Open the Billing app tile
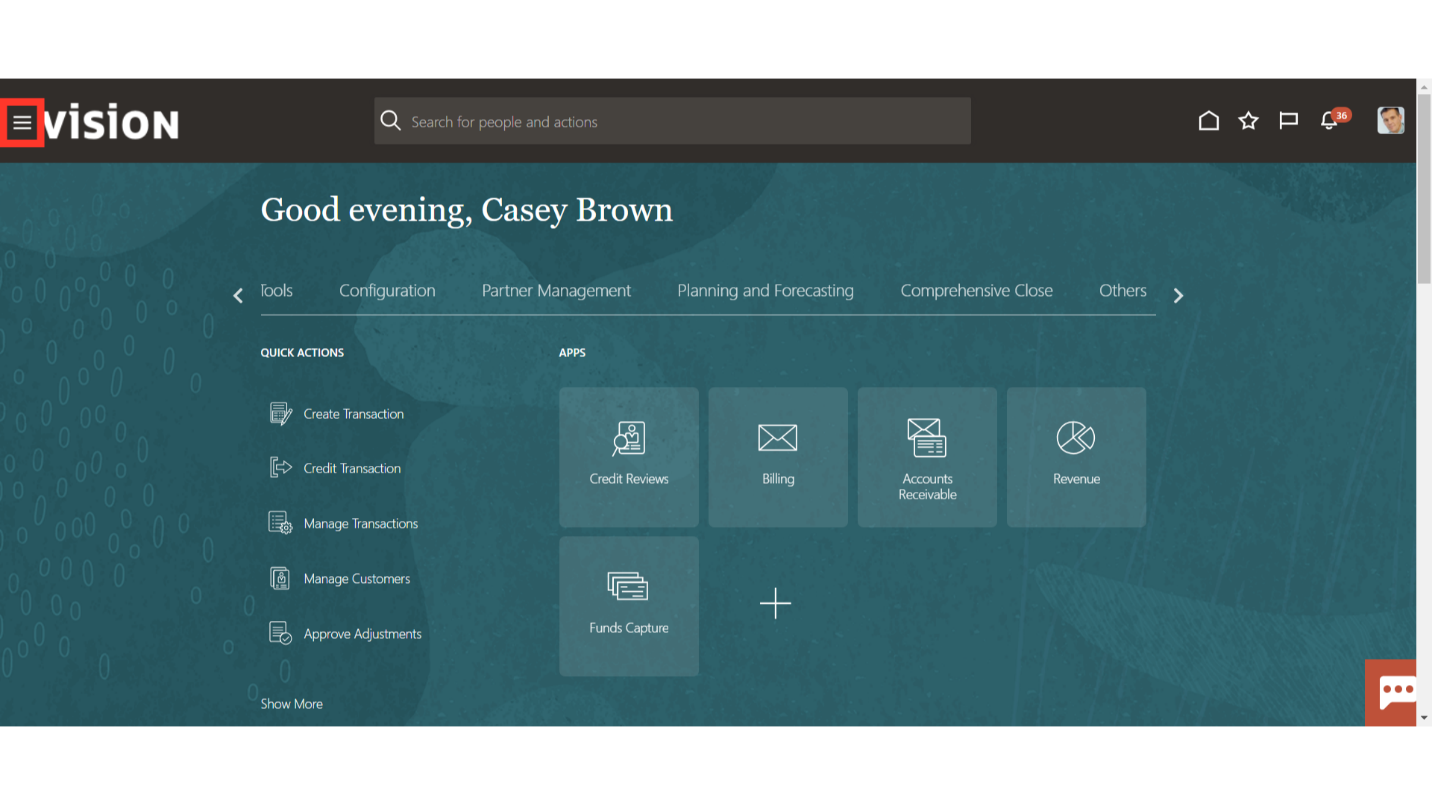Image resolution: width=1432 pixels, height=805 pixels. coord(778,457)
